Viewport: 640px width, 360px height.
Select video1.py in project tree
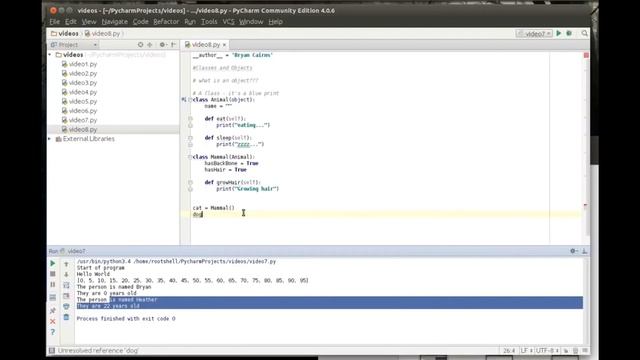coord(79,64)
